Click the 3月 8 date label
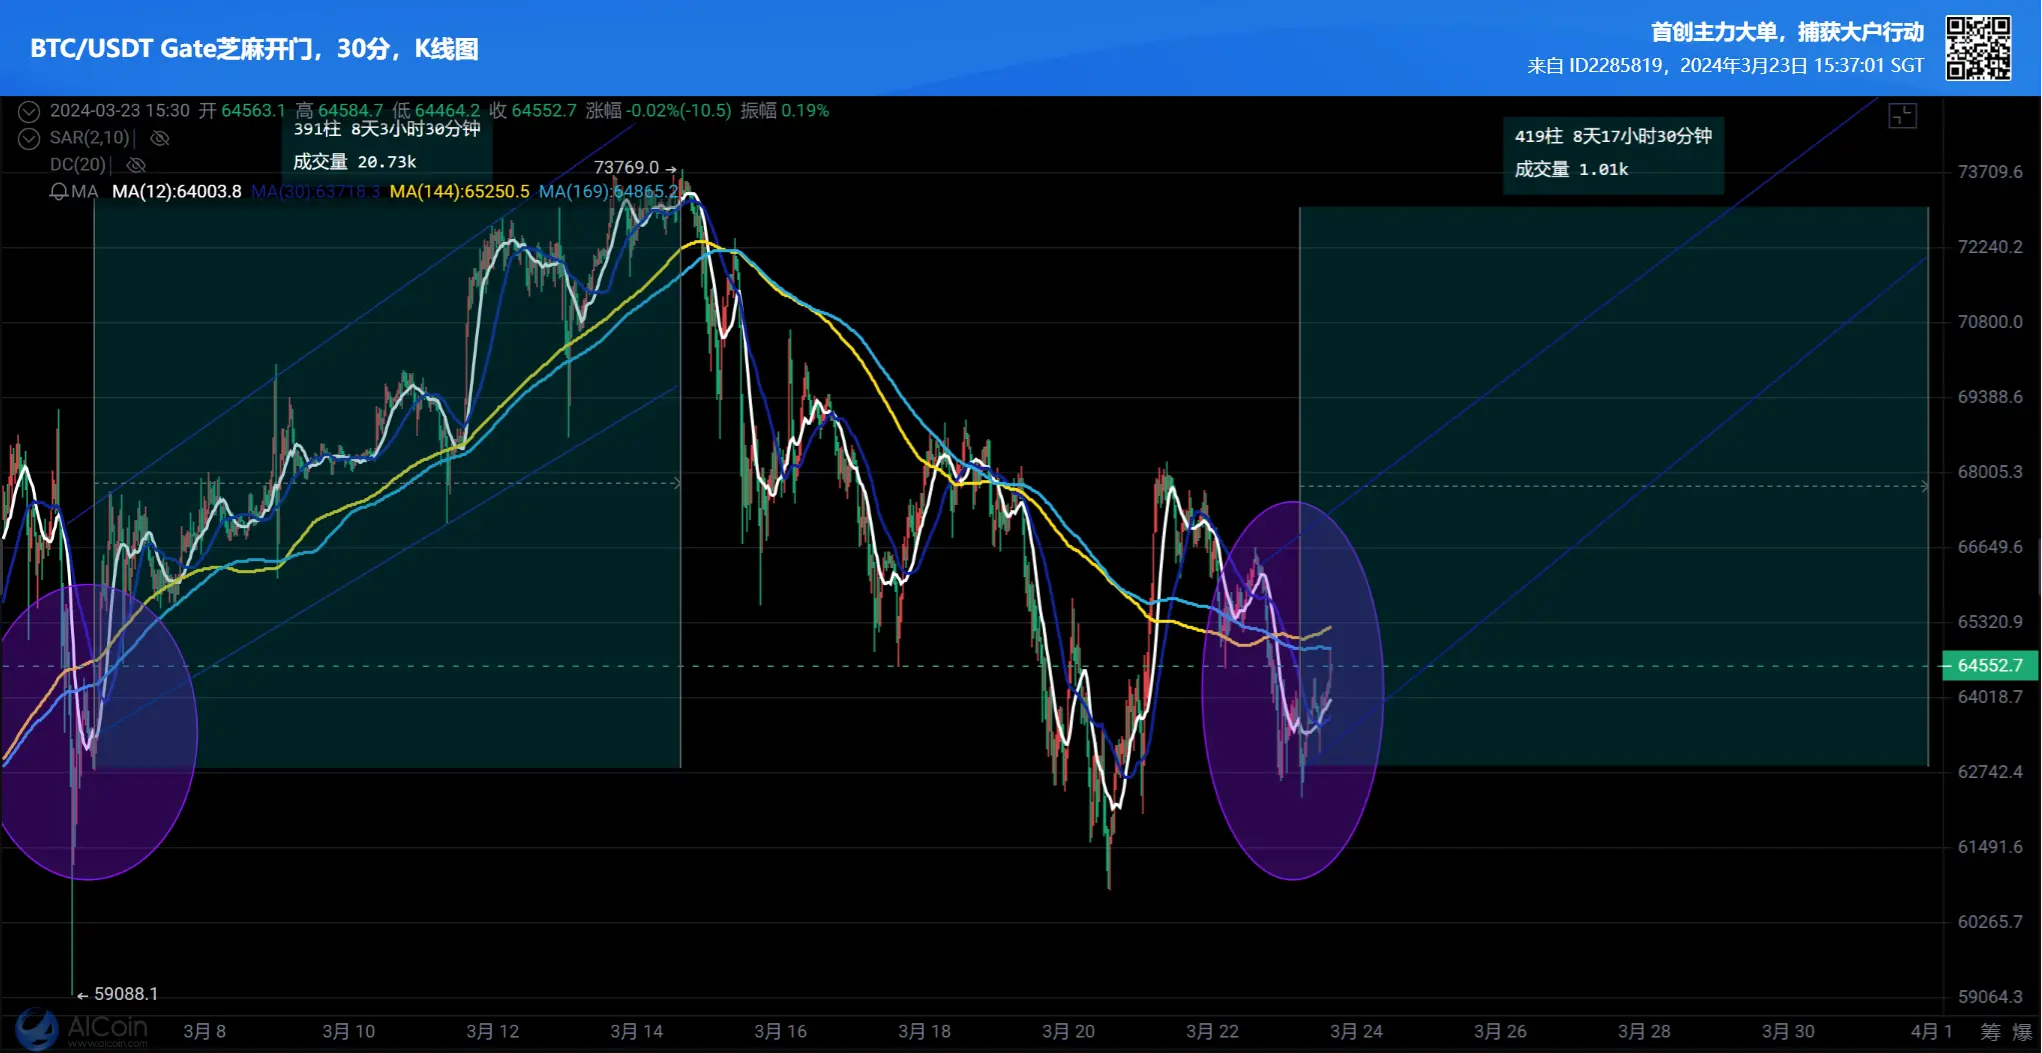 205,1032
